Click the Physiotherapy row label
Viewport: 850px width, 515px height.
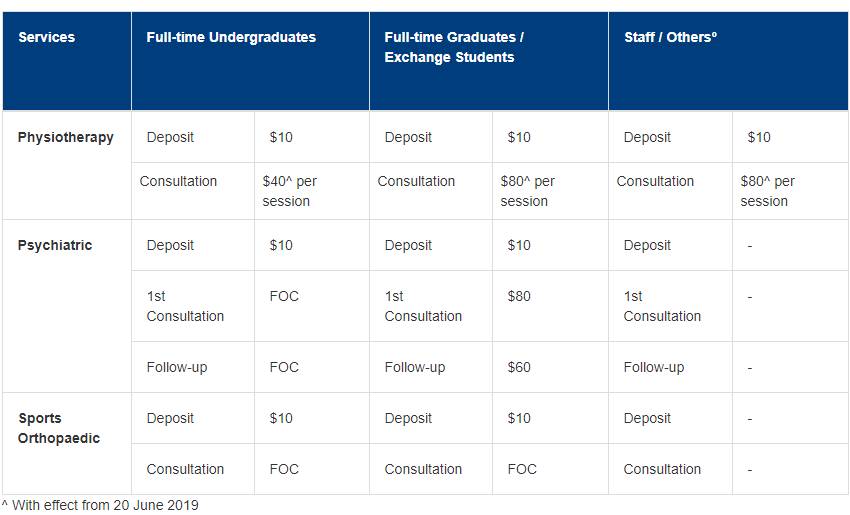coord(66,137)
